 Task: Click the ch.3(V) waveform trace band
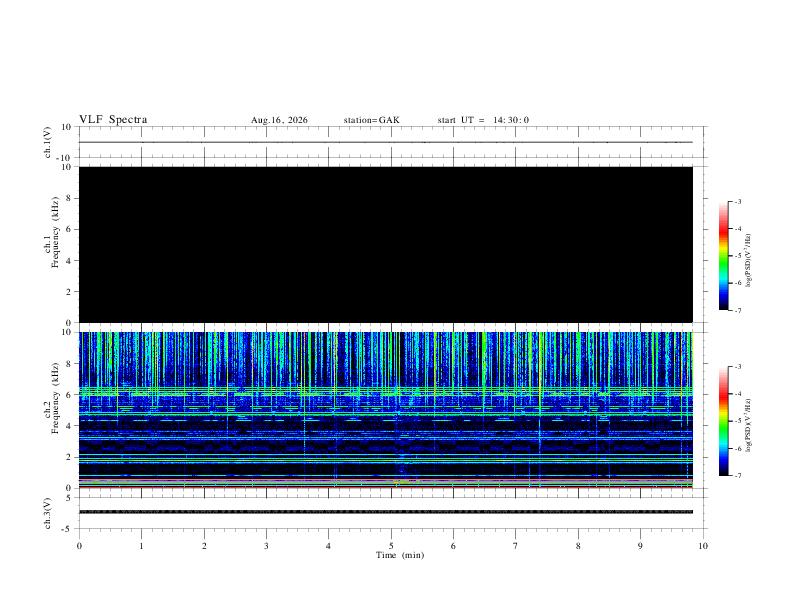click(x=386, y=512)
